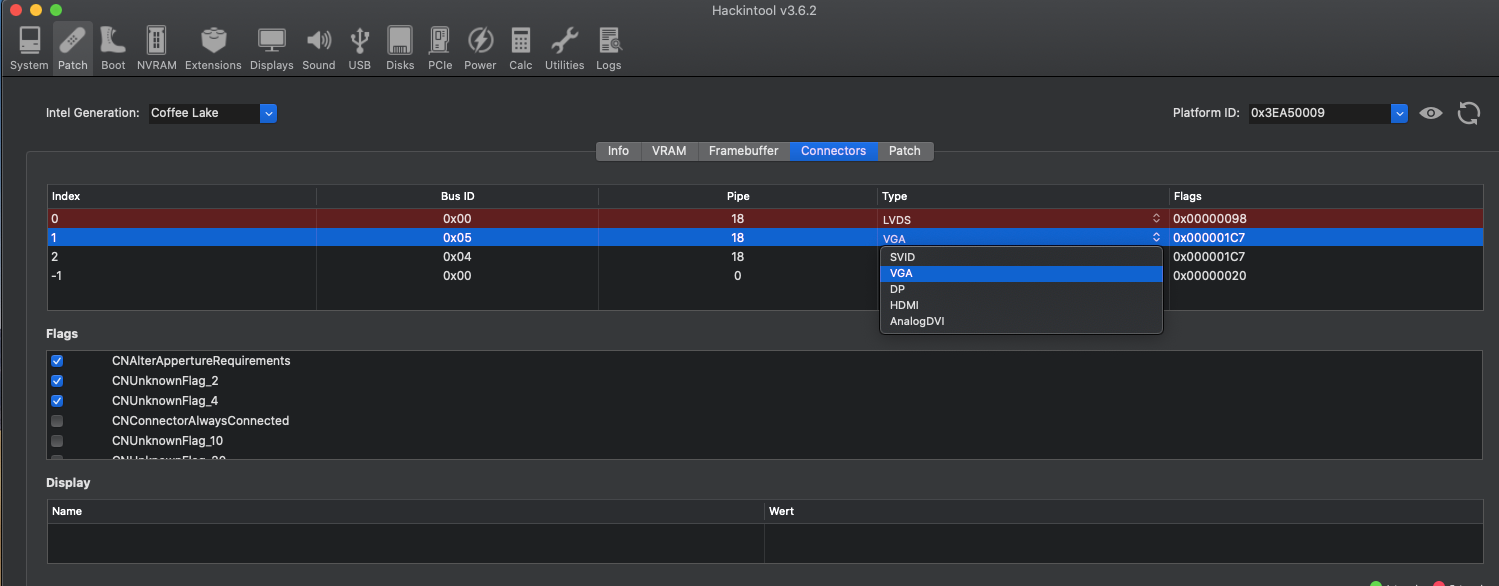Choose HDMI from the connector type list
This screenshot has height=586, width=1499.
tap(904, 305)
